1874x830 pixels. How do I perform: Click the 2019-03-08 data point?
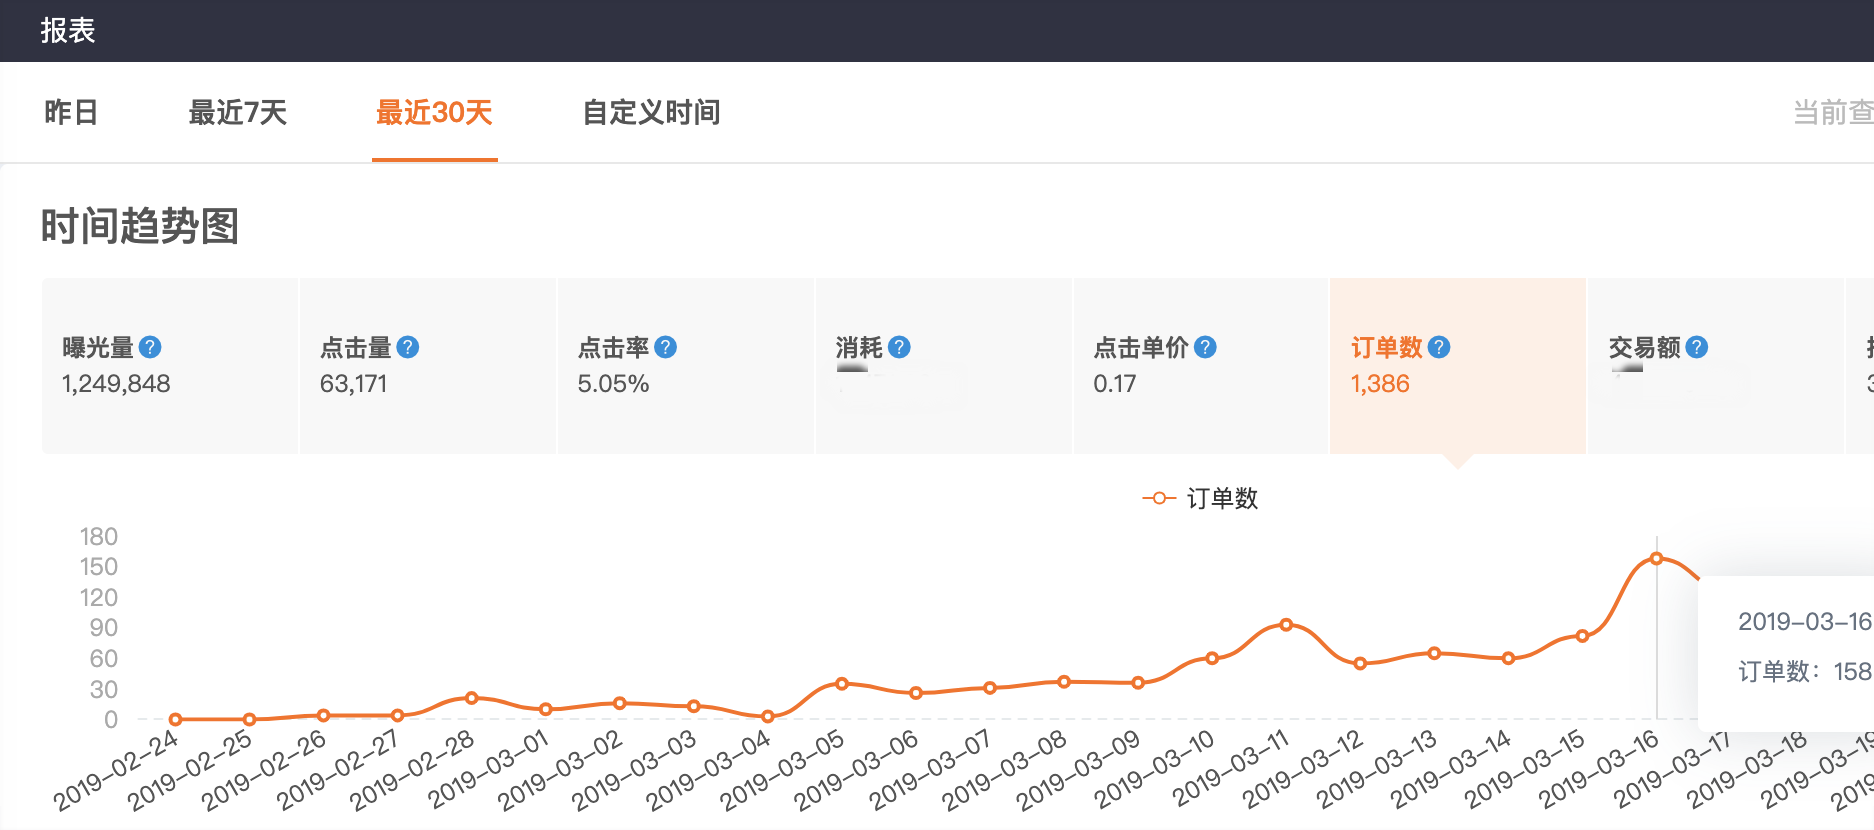click(x=1064, y=682)
